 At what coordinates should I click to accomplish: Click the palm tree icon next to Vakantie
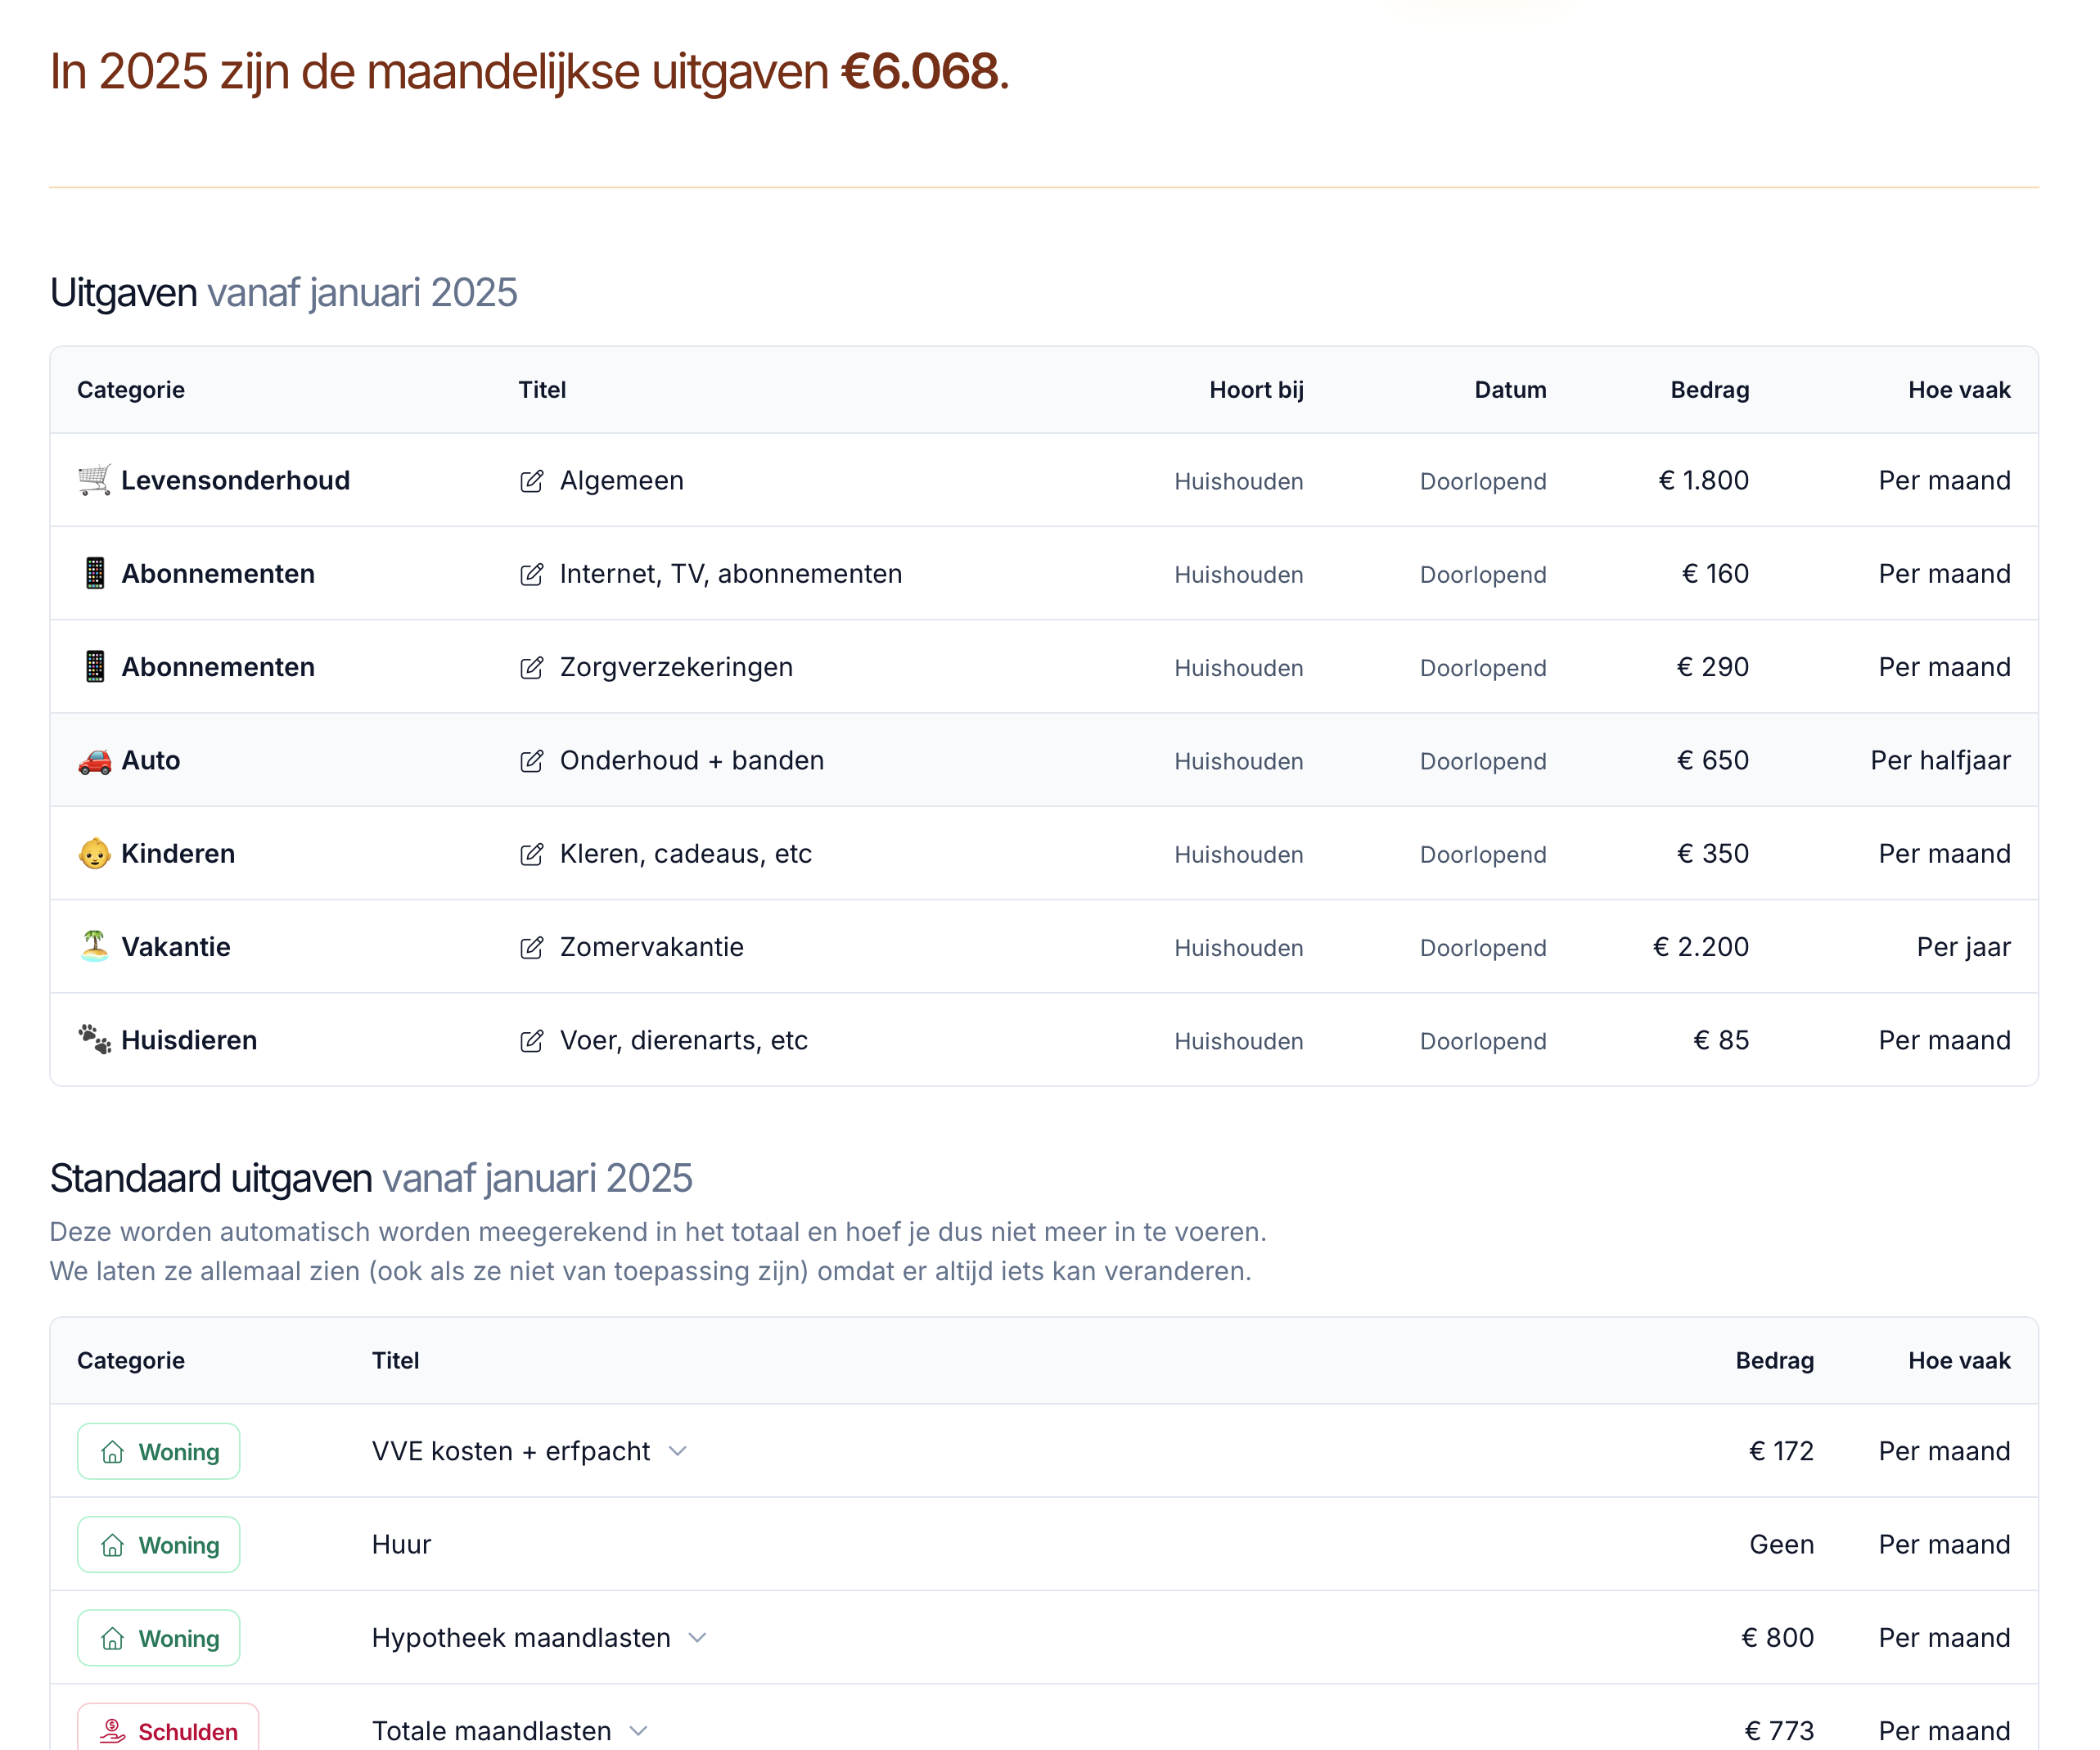tap(93, 946)
